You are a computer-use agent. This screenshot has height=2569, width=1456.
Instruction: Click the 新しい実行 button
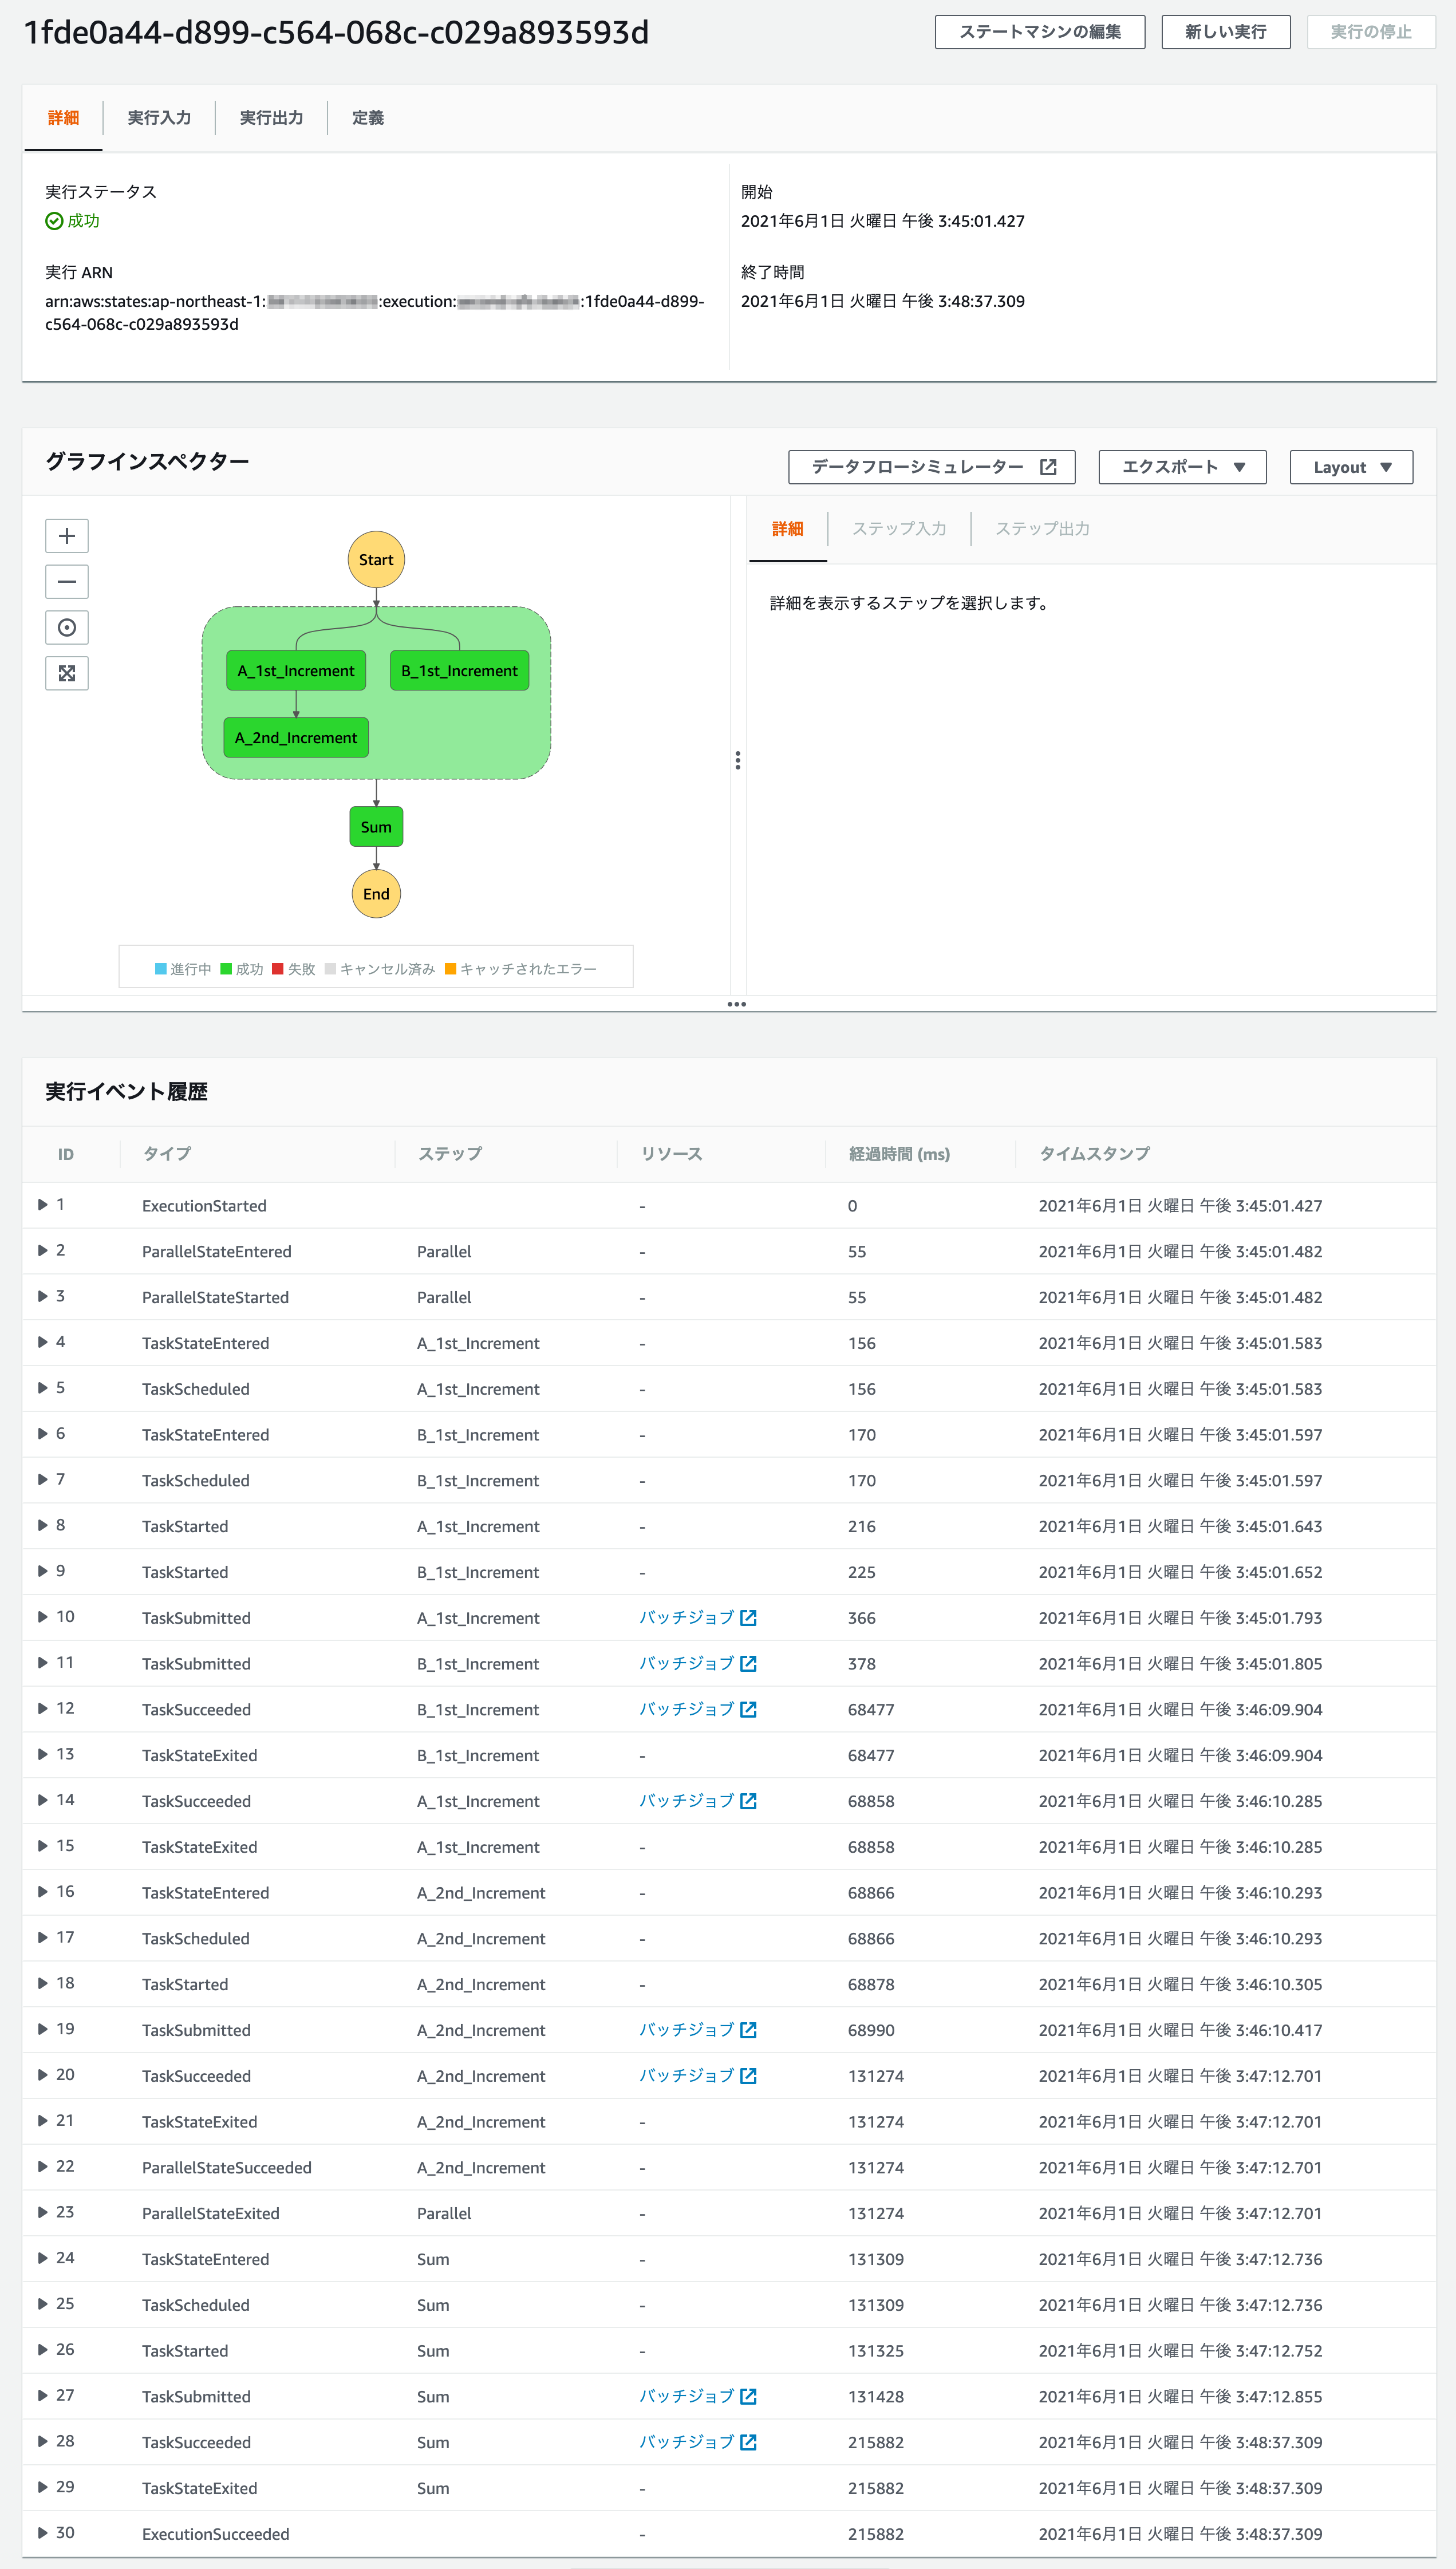point(1226,32)
